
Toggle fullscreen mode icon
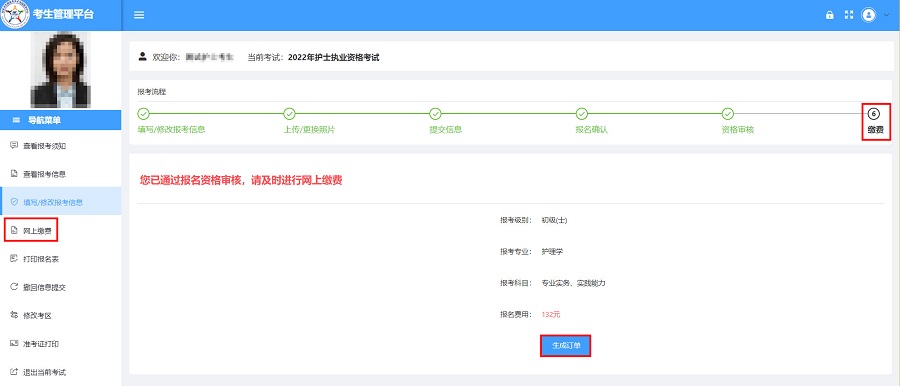pos(849,15)
